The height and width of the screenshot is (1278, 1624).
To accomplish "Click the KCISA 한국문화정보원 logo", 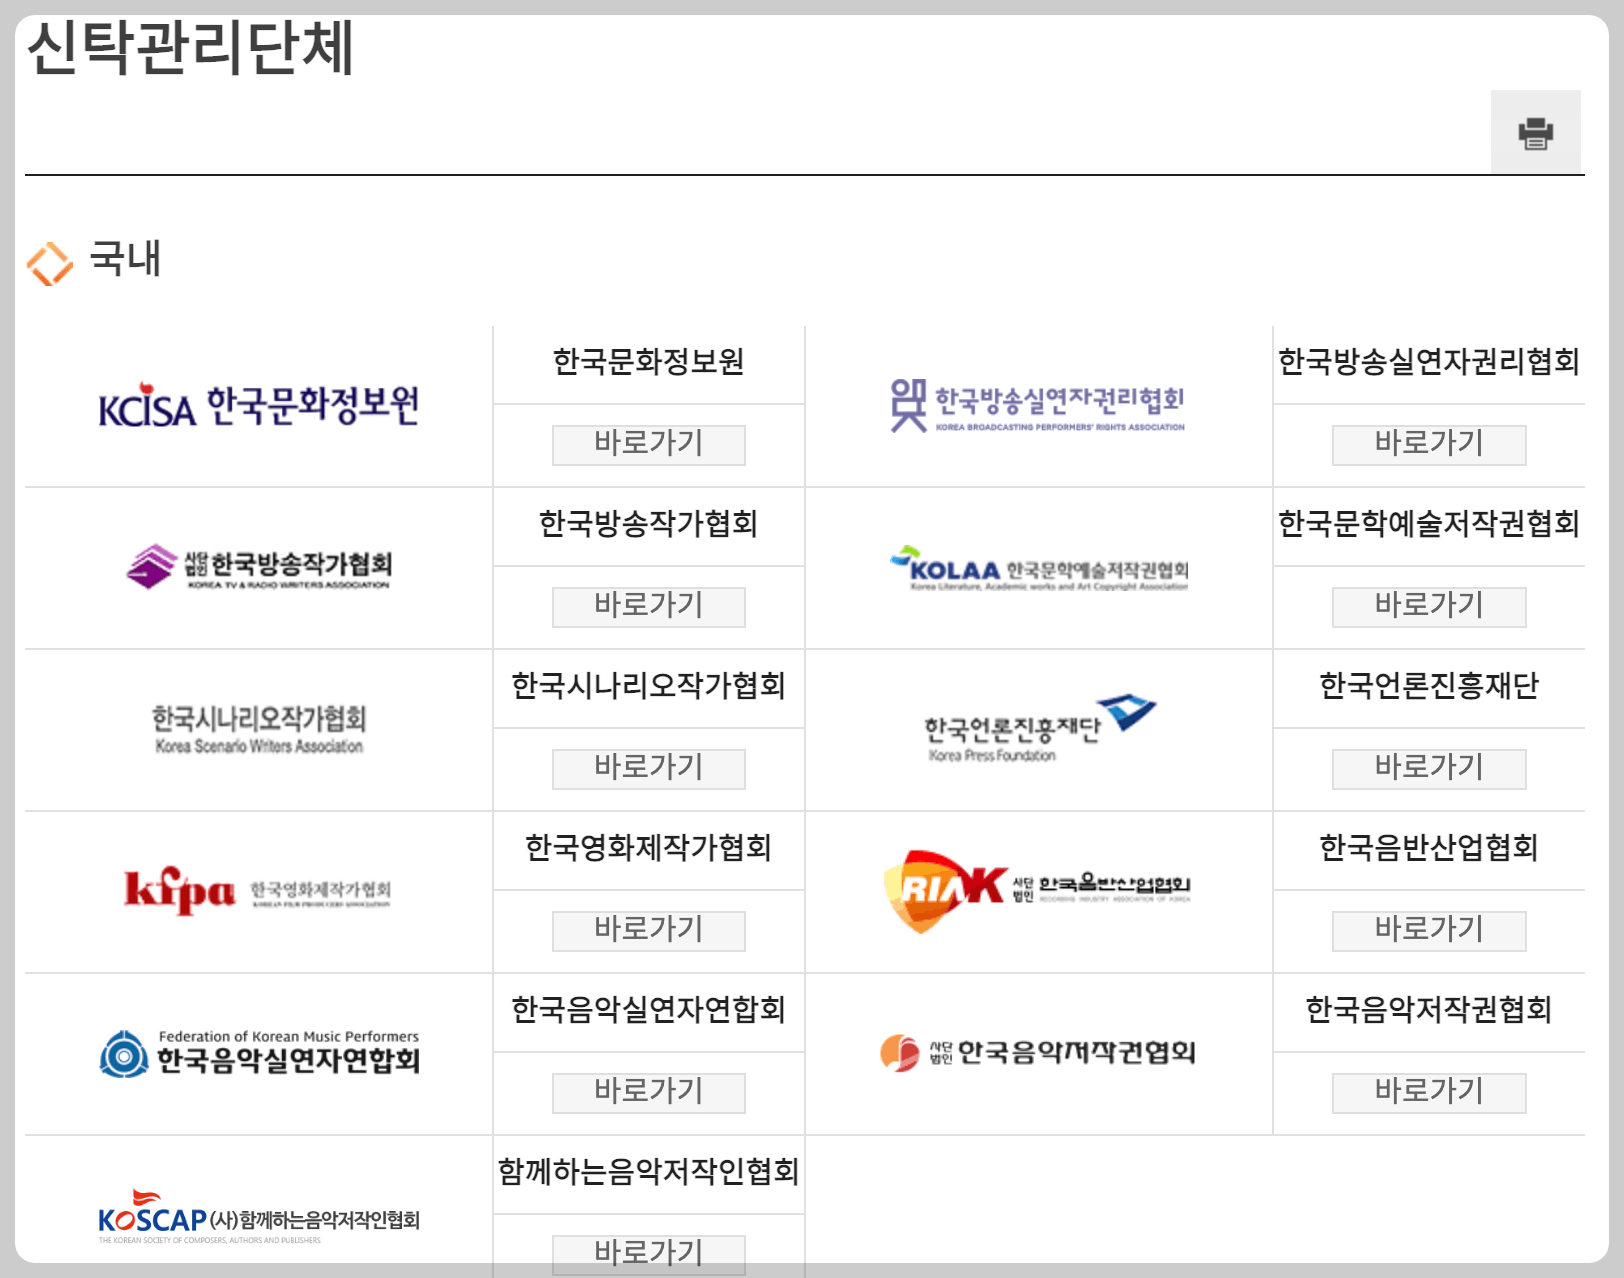I will click(x=259, y=405).
